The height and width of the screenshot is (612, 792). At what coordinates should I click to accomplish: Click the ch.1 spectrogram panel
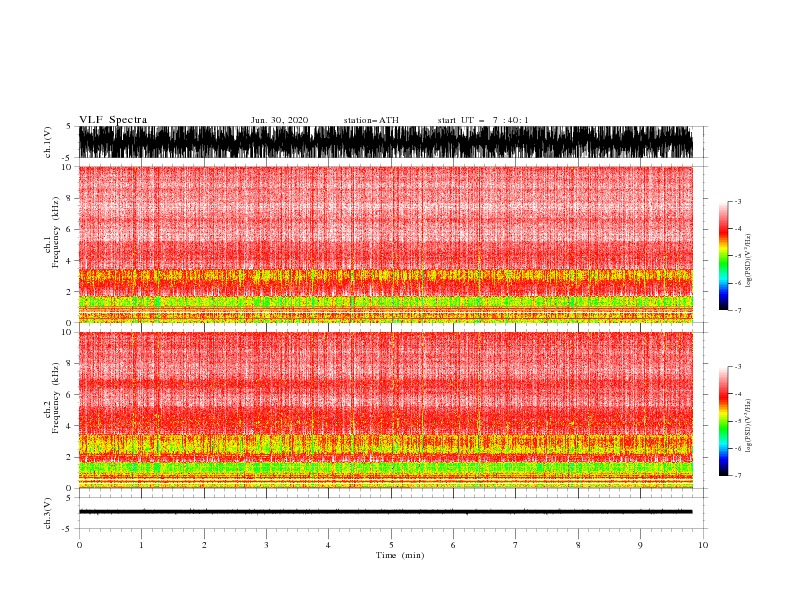386,244
